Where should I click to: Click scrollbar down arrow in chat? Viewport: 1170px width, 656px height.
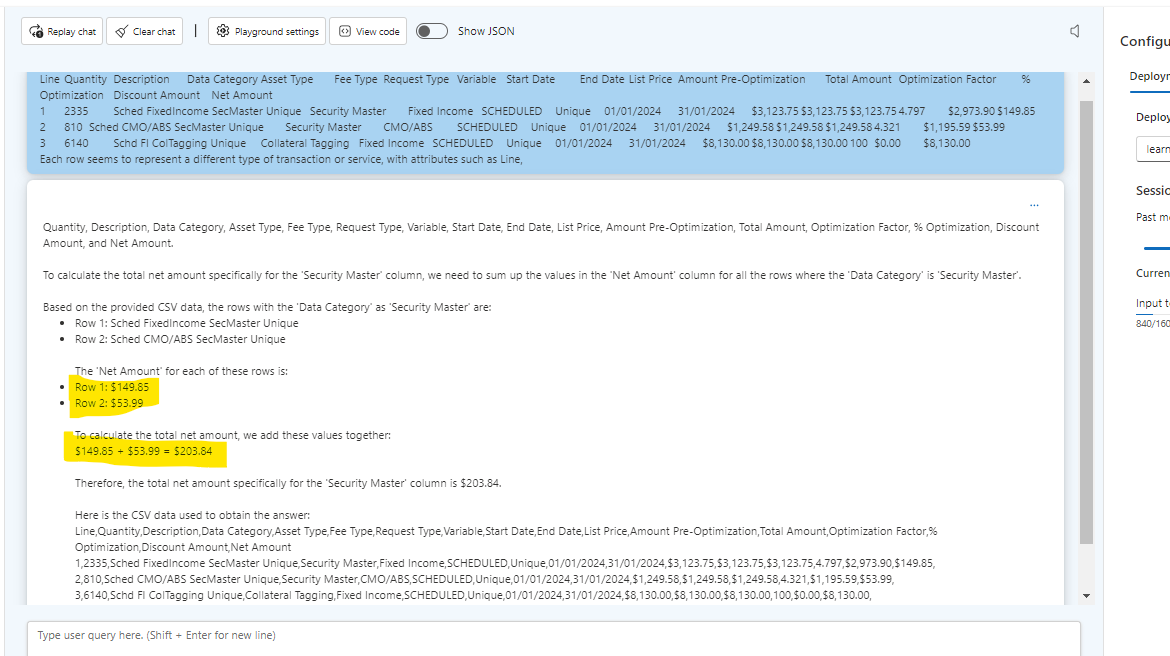click(1086, 596)
